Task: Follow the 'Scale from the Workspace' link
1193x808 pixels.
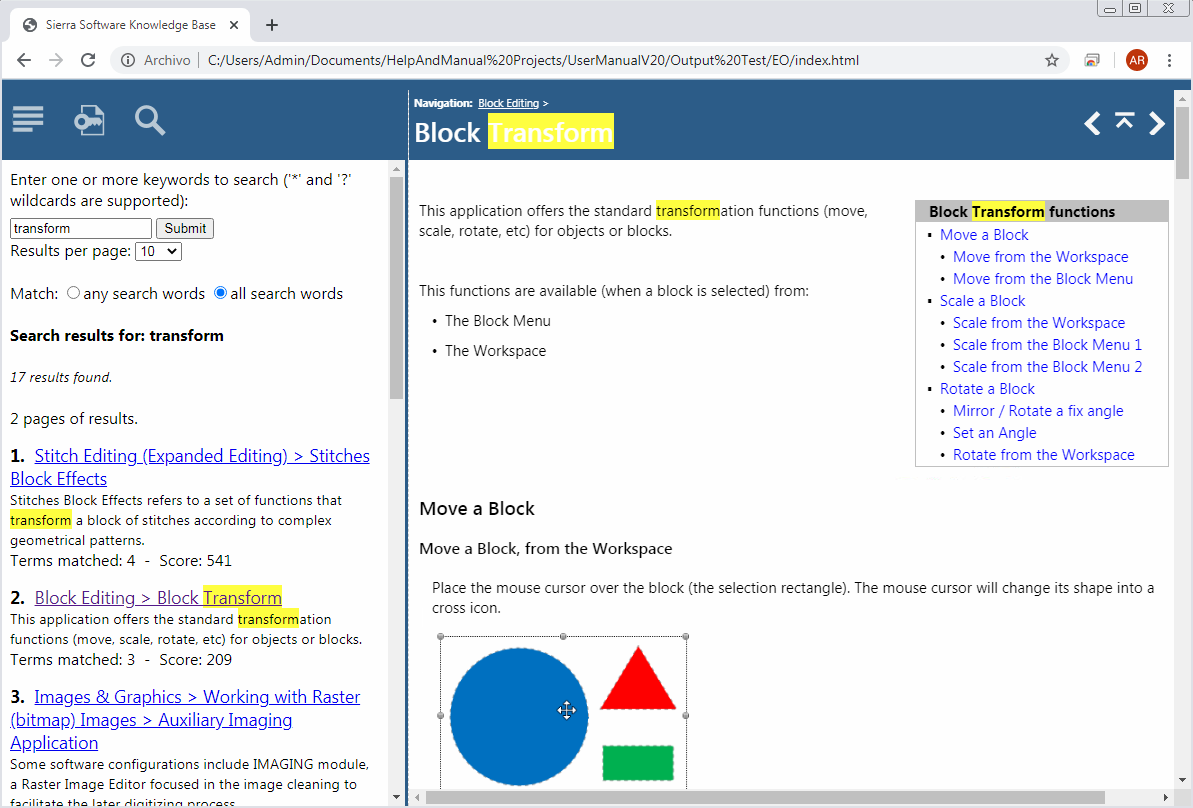Action: pyautogui.click(x=1038, y=323)
